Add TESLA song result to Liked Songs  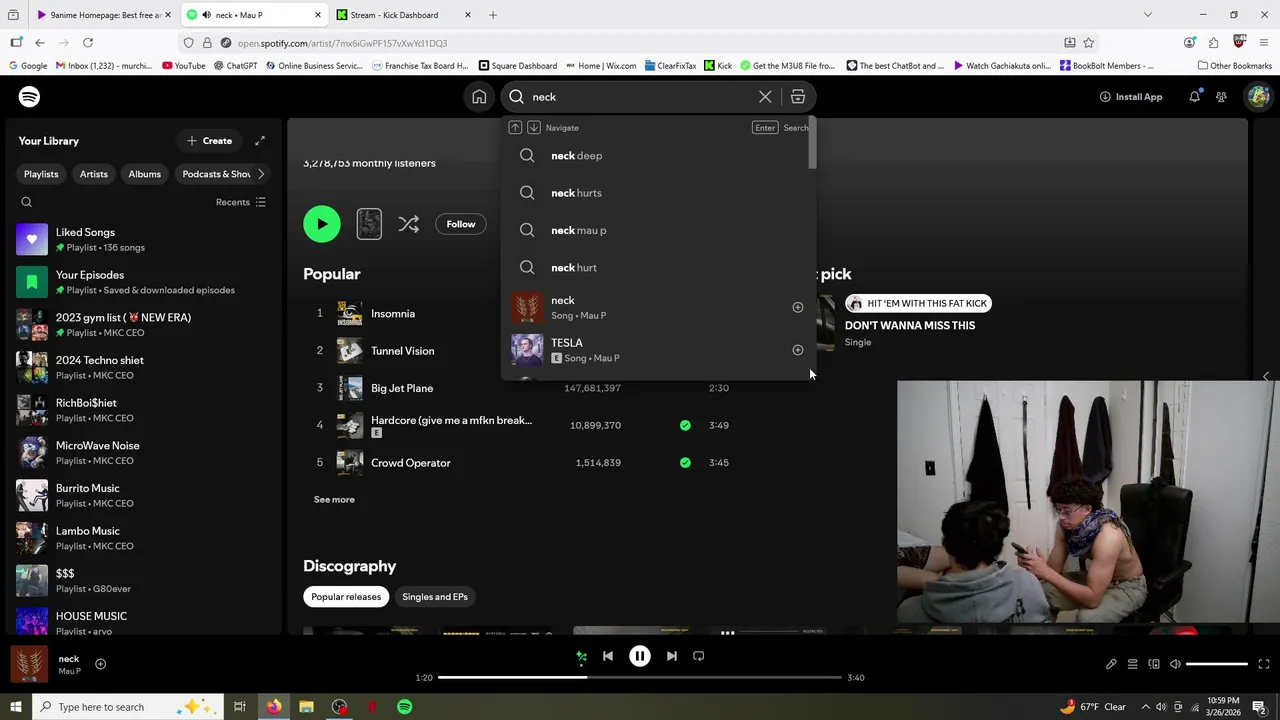[x=798, y=350]
